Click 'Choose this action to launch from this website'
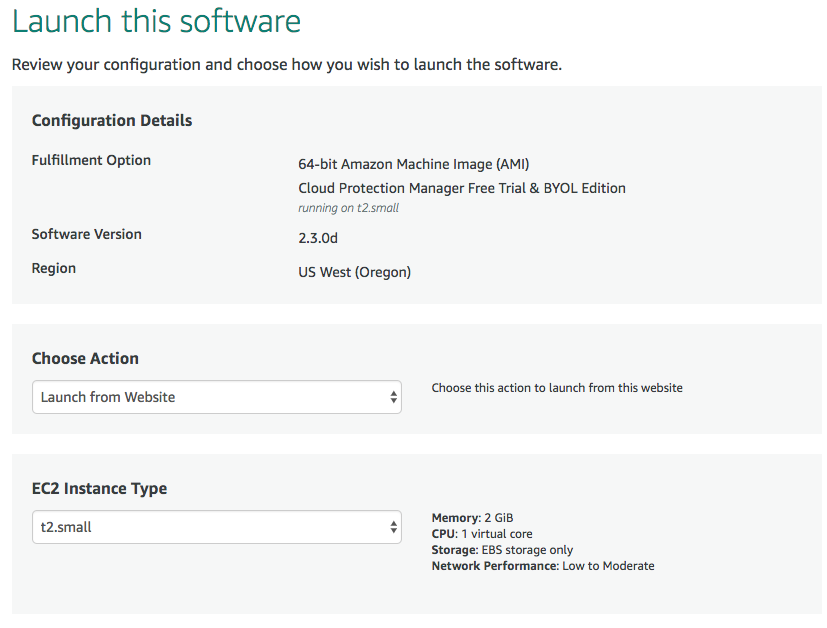 click(557, 388)
